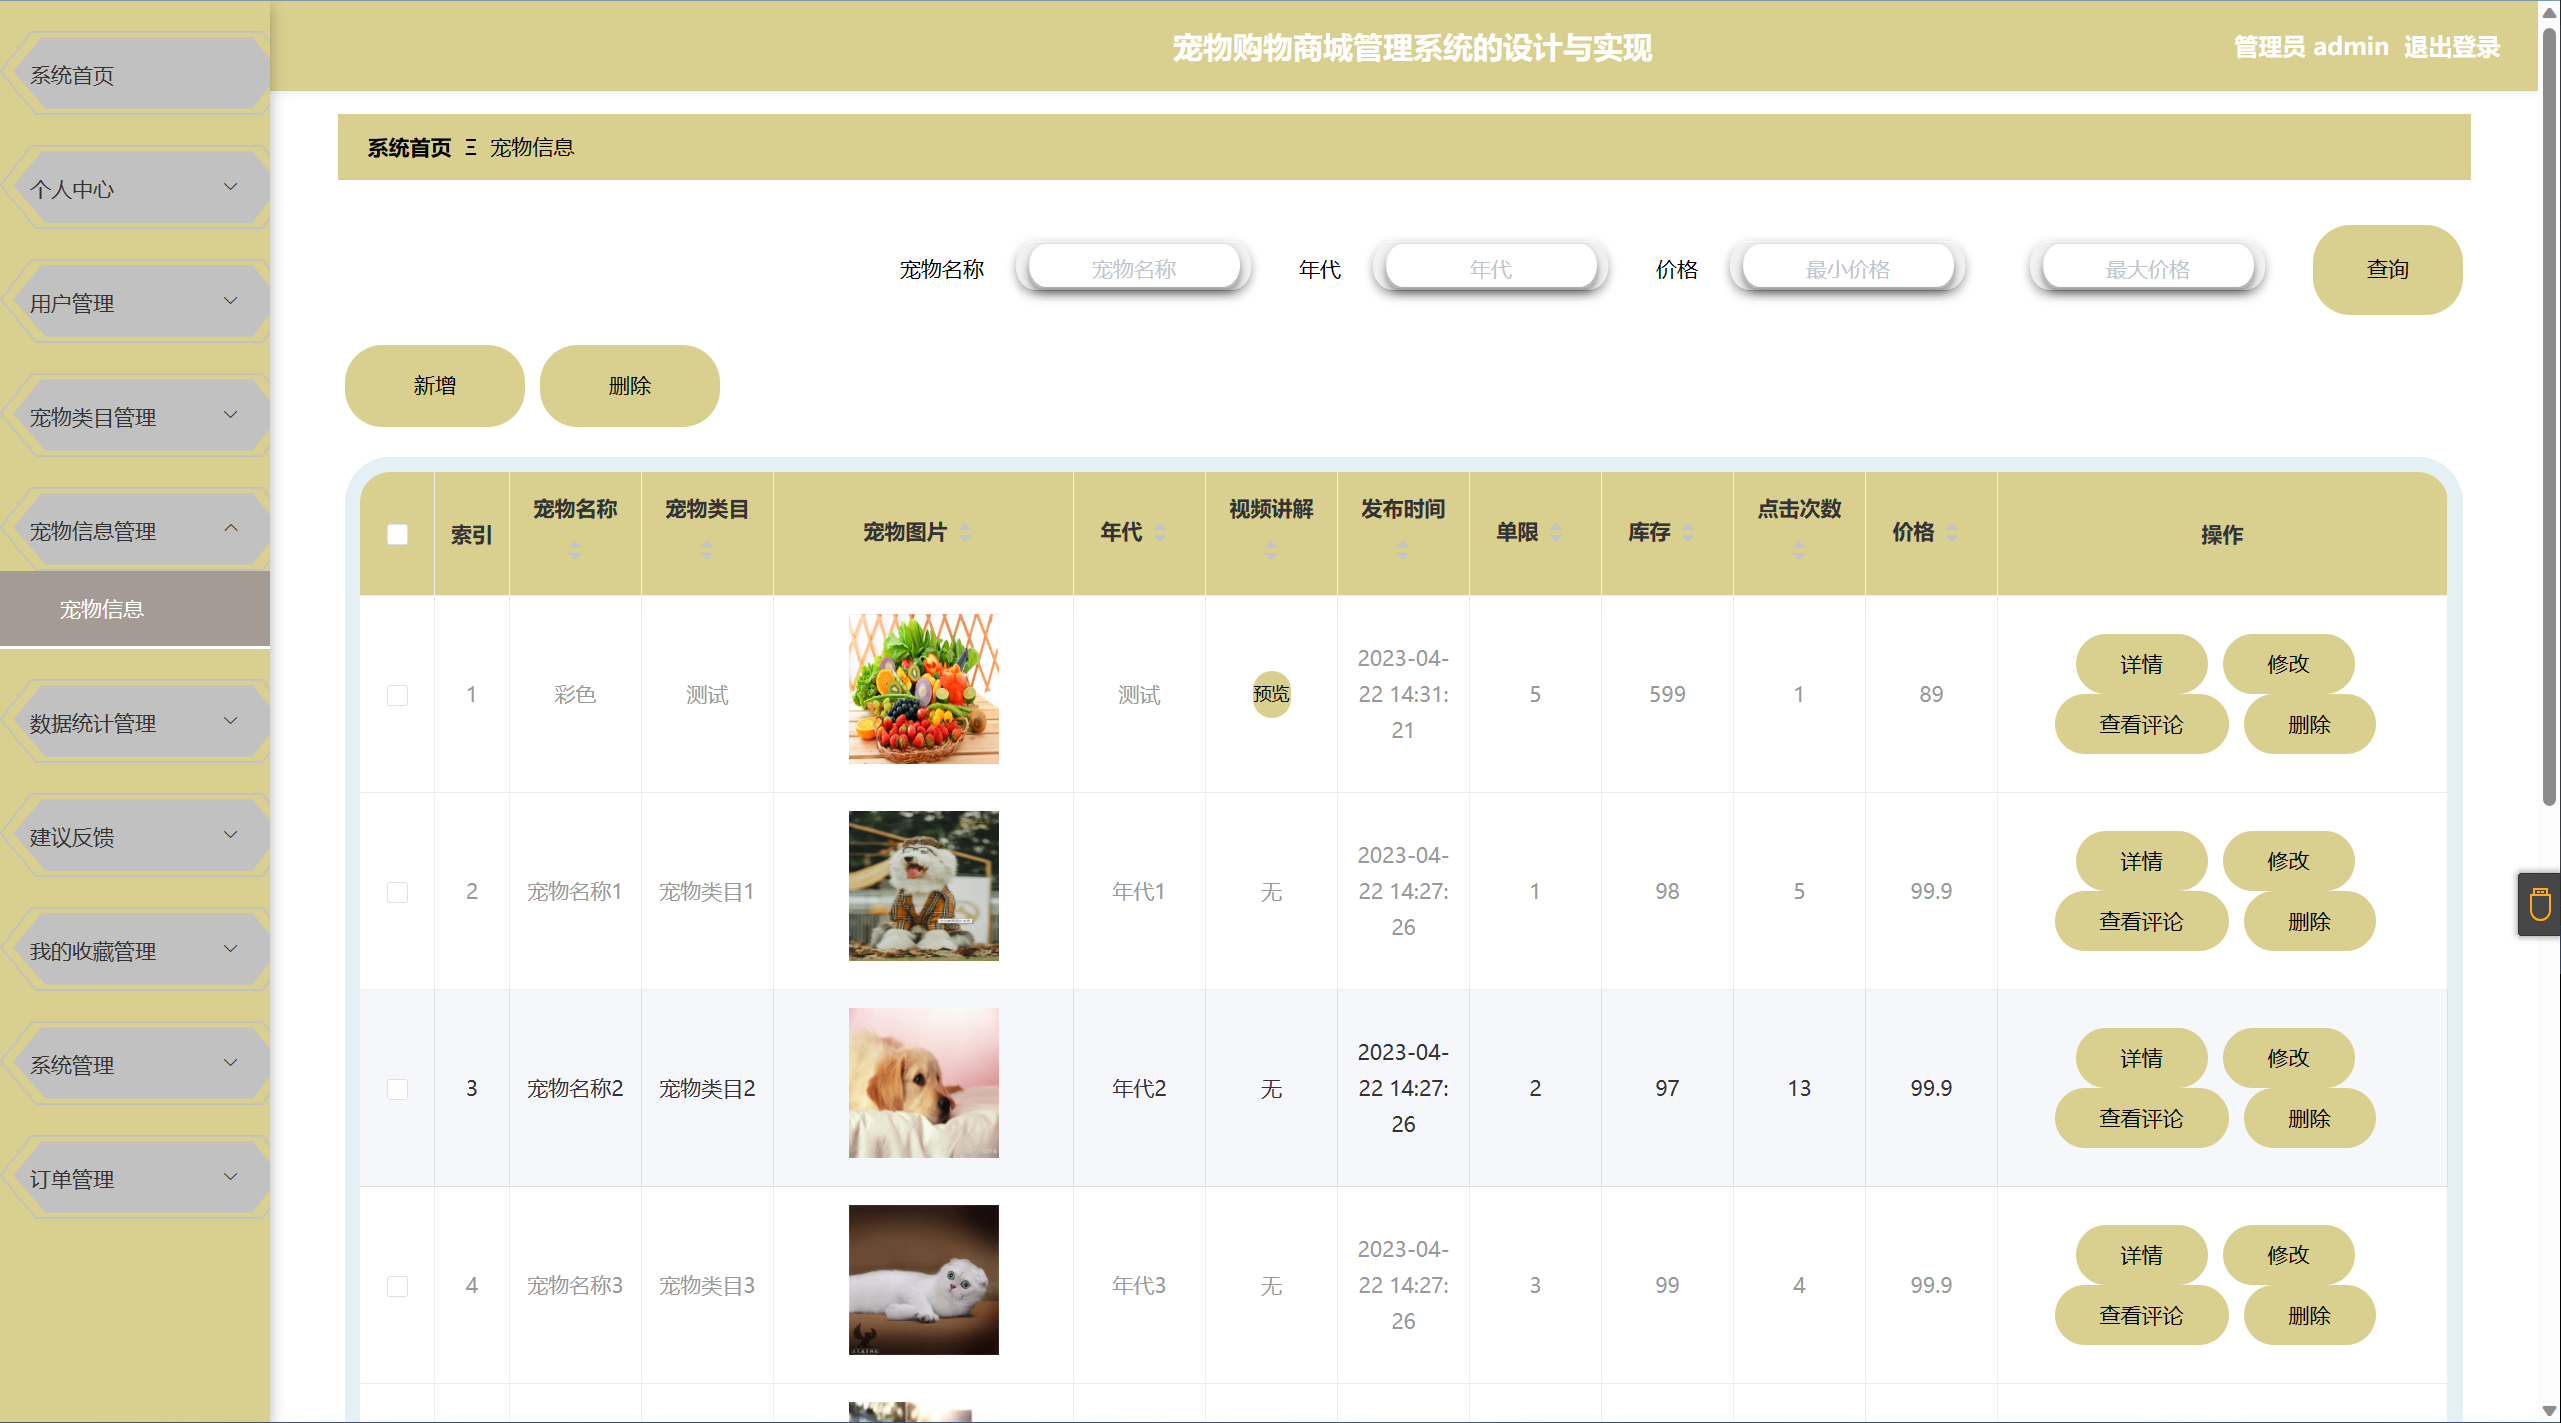
Task: Open 查看评论 for row 宠物名称3
Action: 2141,1315
